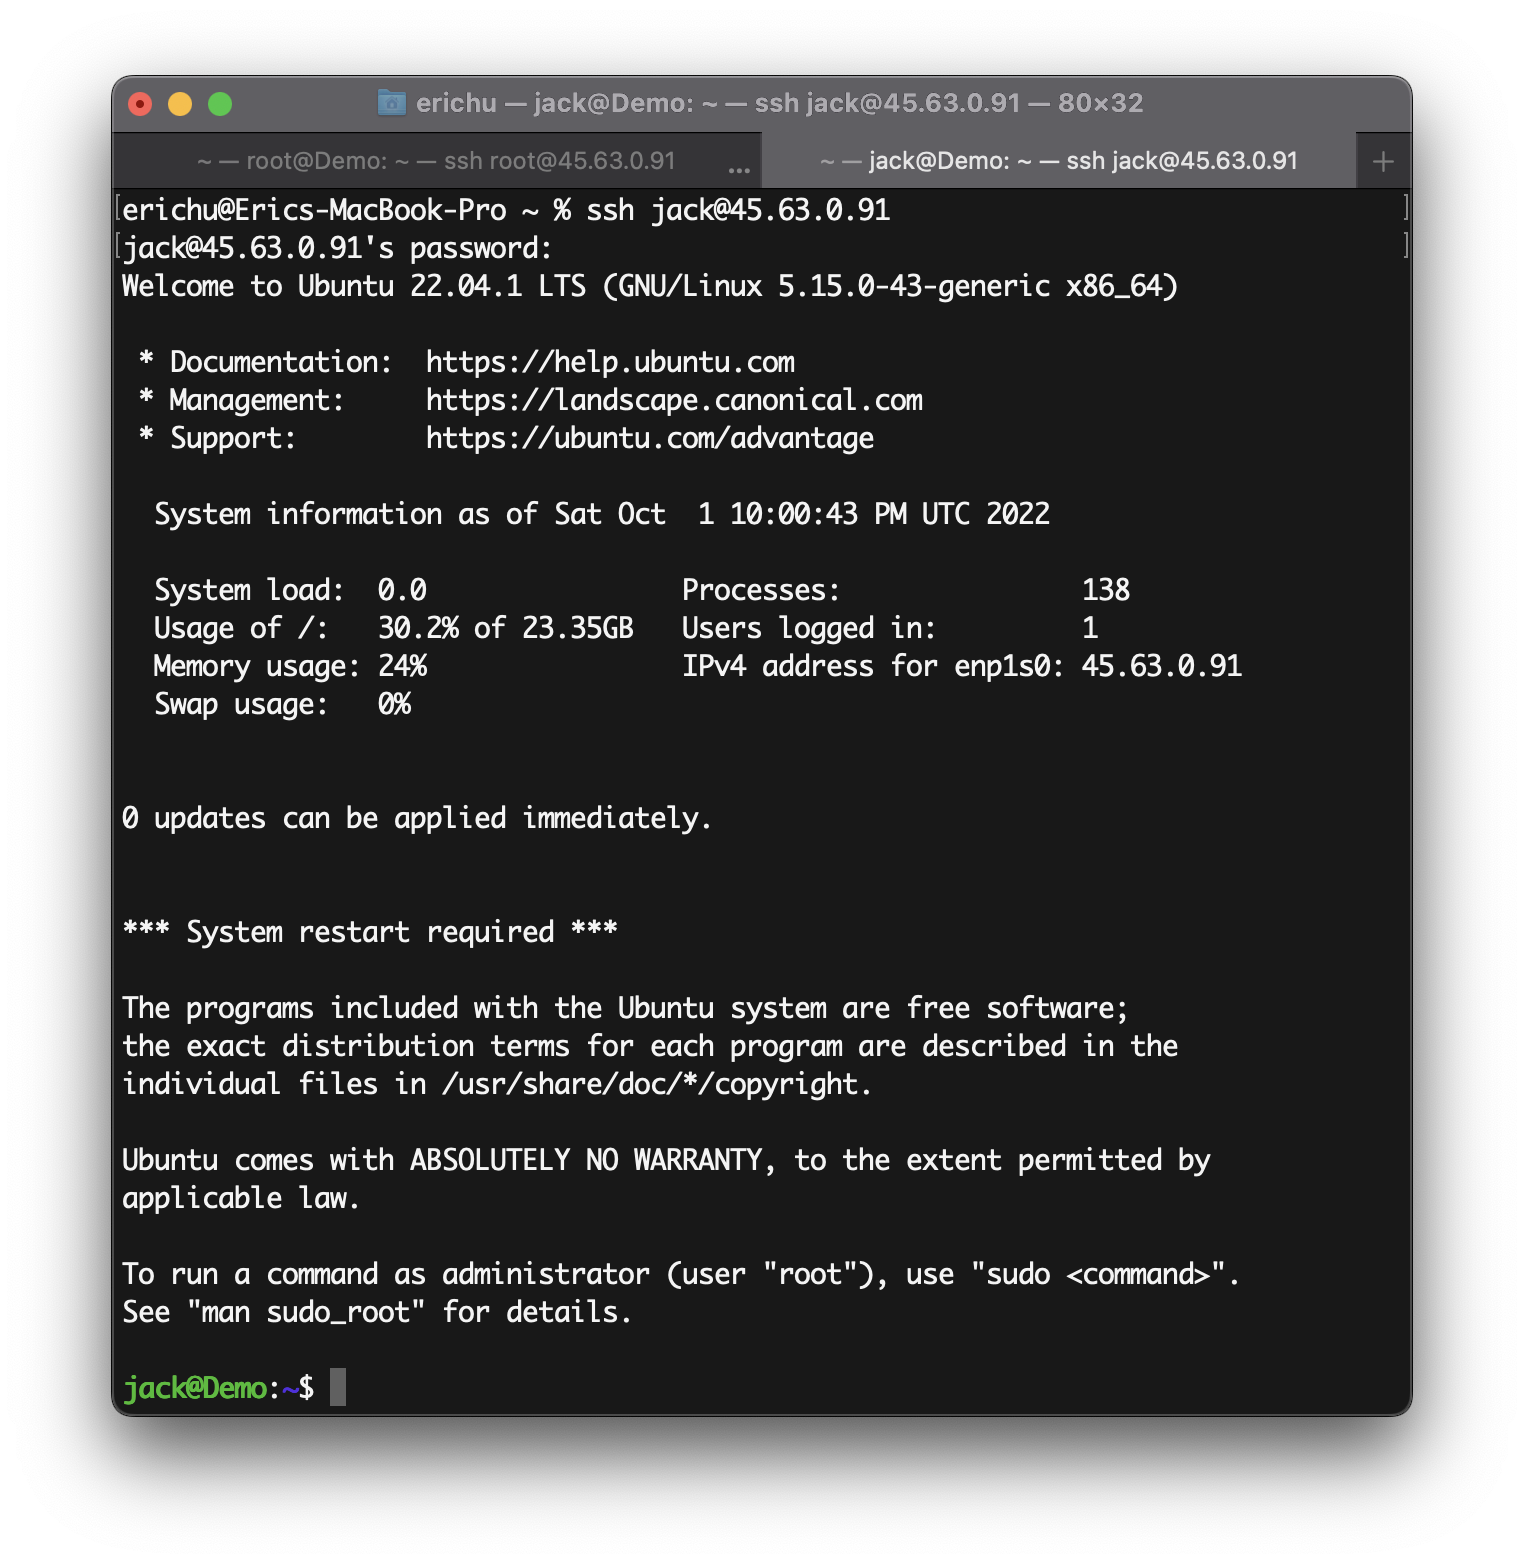Click 'man sudo_root' text

(306, 1312)
